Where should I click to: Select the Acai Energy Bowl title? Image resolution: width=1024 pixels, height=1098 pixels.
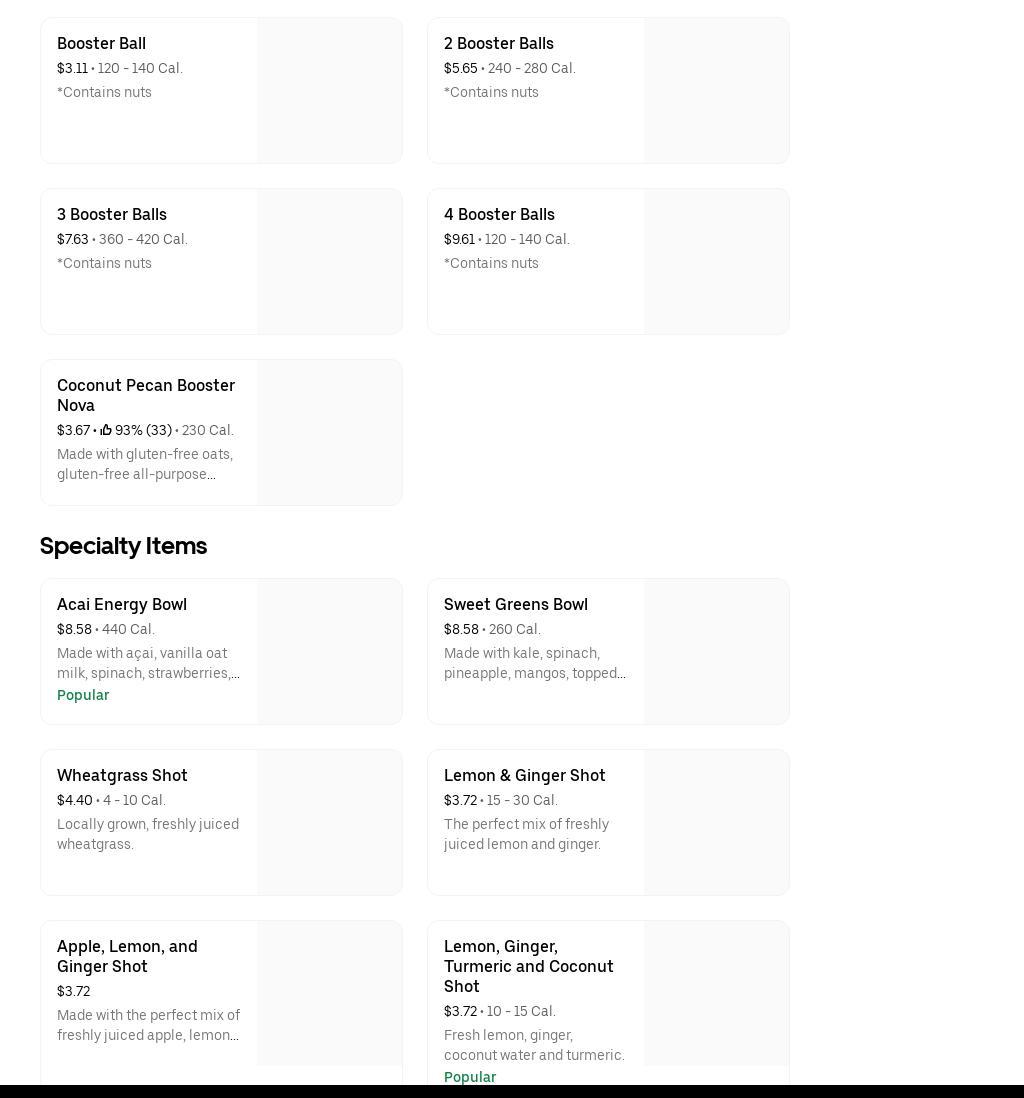pos(122,604)
